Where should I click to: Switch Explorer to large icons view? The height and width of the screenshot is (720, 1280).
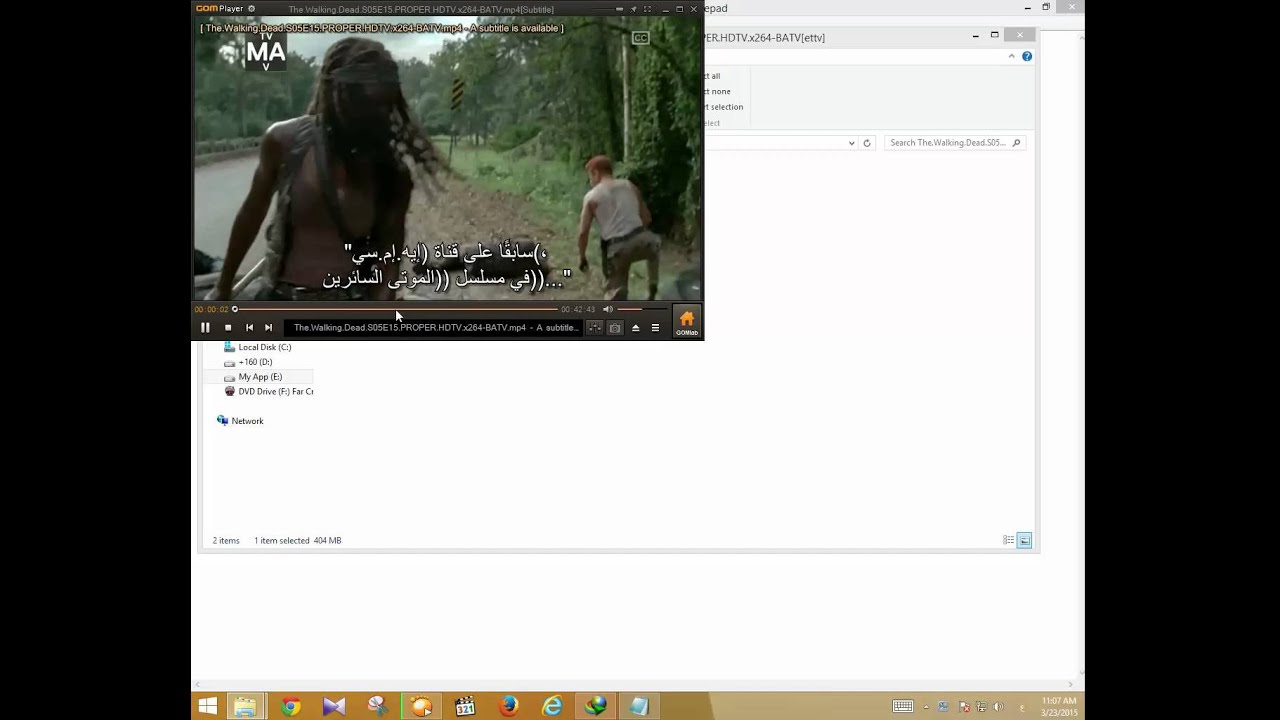[x=1024, y=540]
